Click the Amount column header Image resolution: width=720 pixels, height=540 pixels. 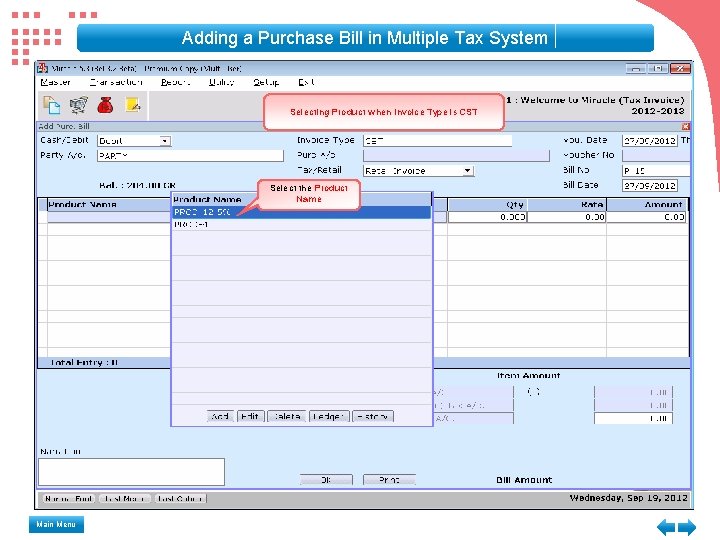click(647, 204)
